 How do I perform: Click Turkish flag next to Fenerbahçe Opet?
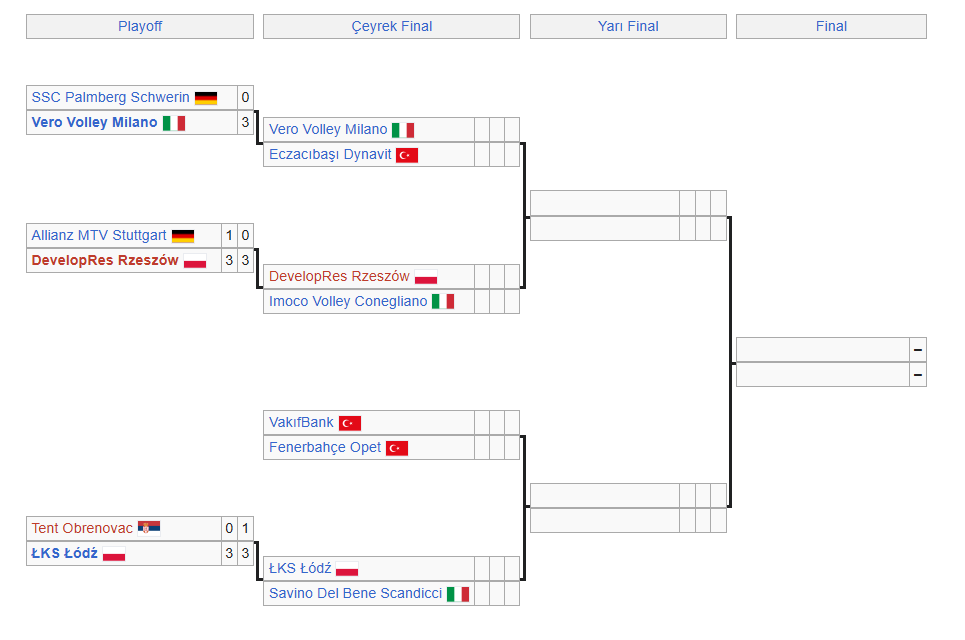(x=397, y=448)
